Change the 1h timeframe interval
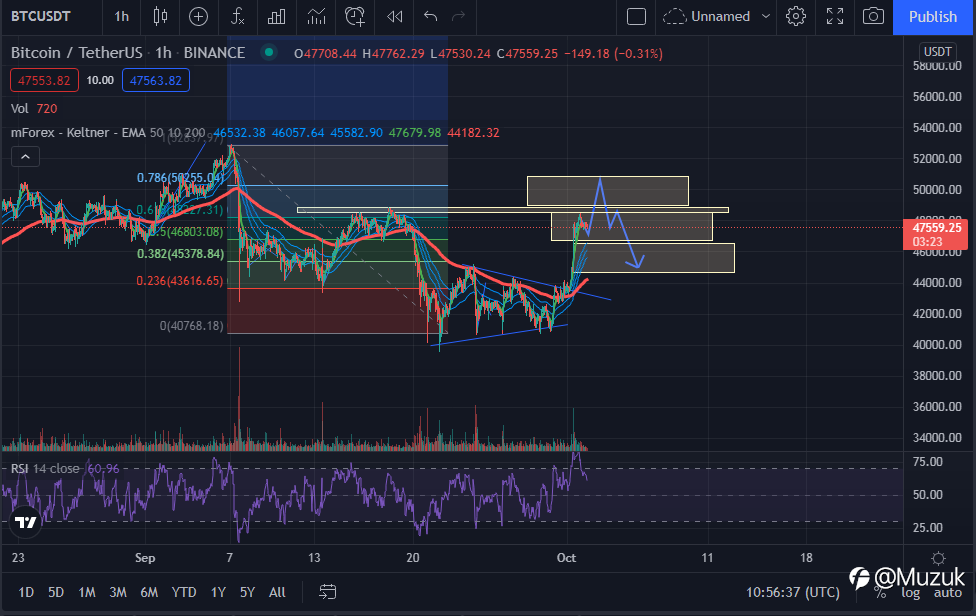The width and height of the screenshot is (976, 616). (x=121, y=17)
